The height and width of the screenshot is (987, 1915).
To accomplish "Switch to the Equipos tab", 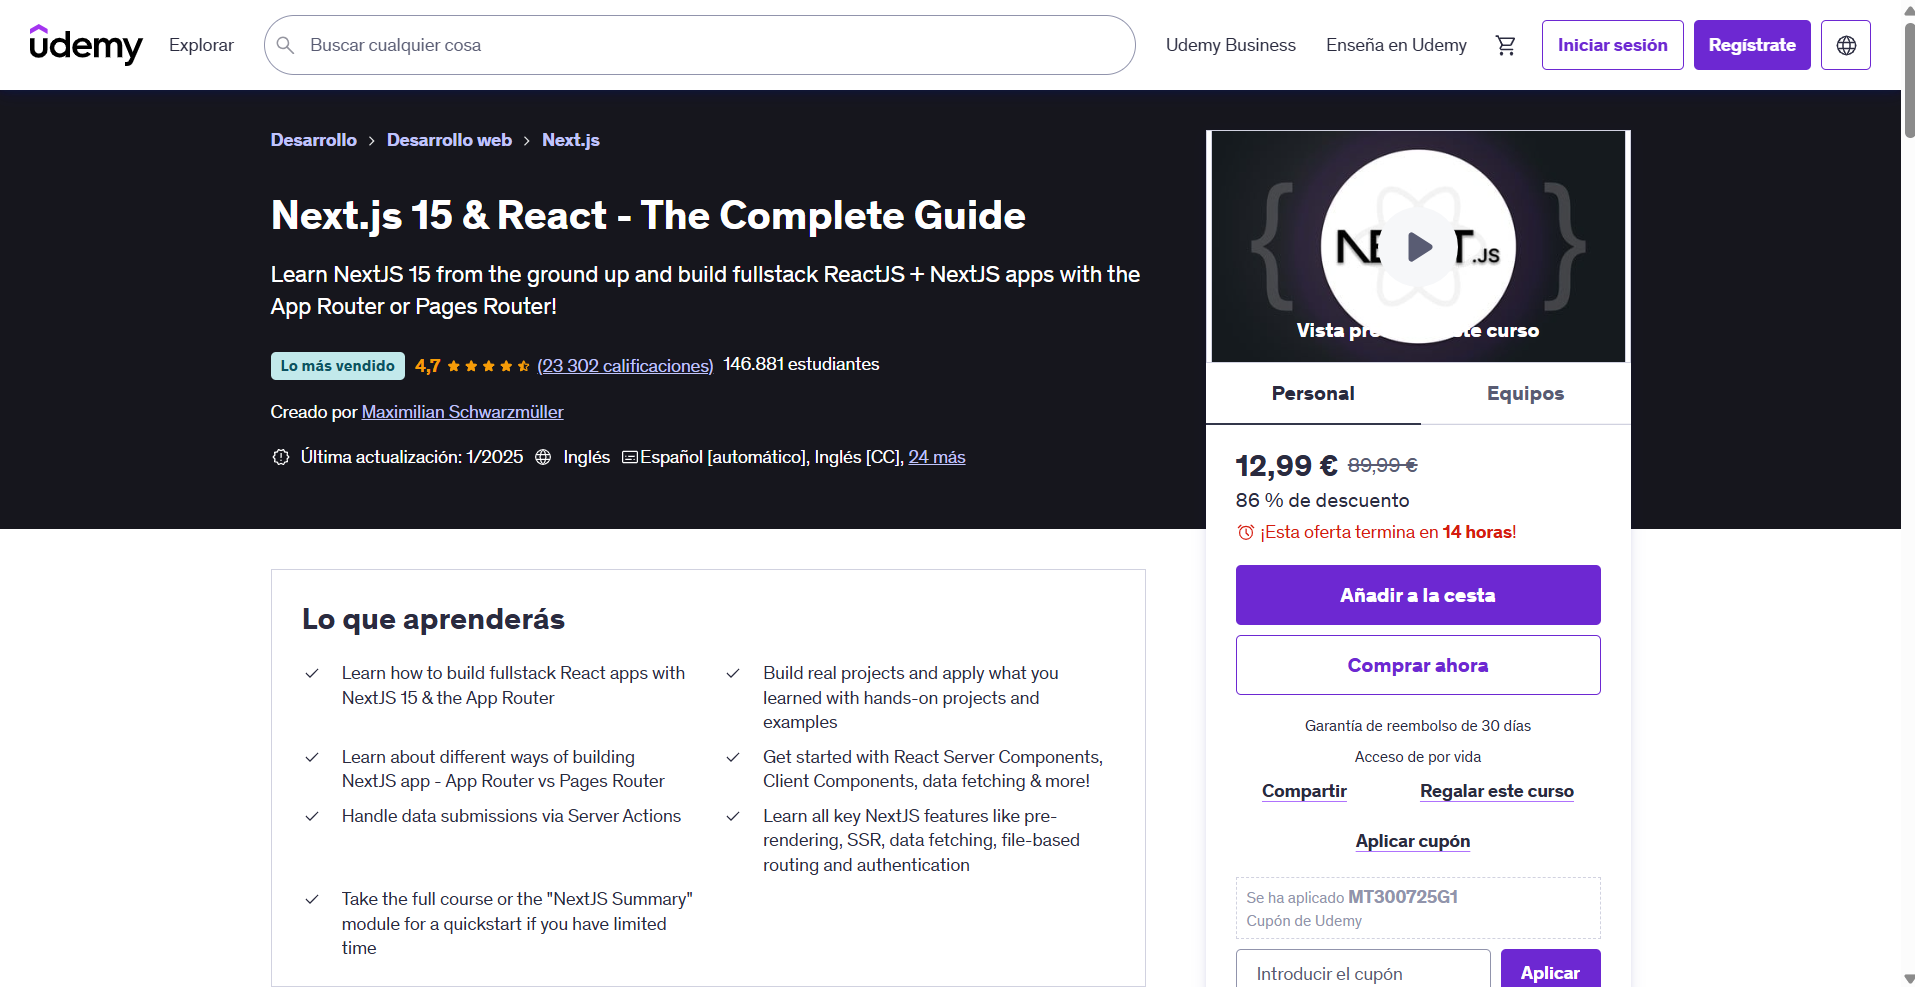I will [x=1524, y=393].
